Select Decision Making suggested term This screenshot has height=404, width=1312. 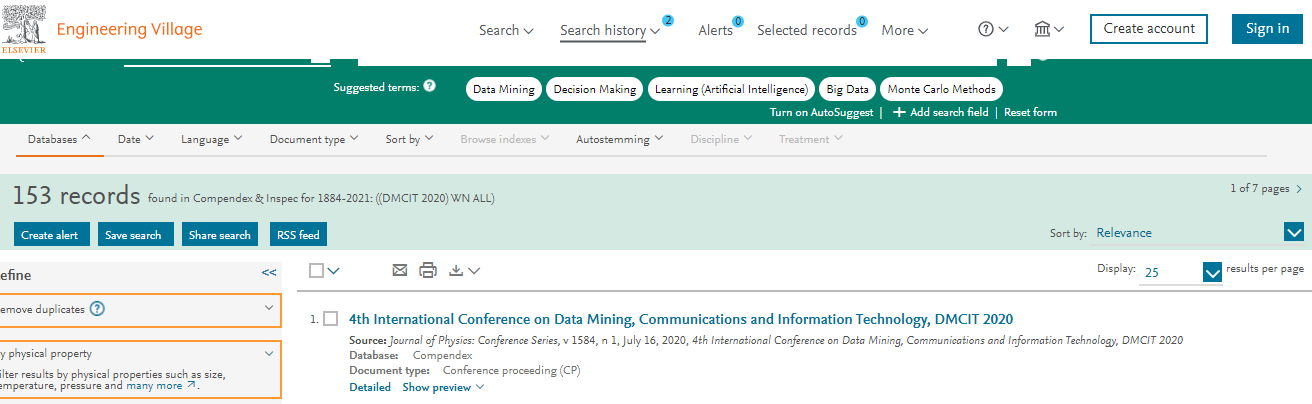[595, 89]
